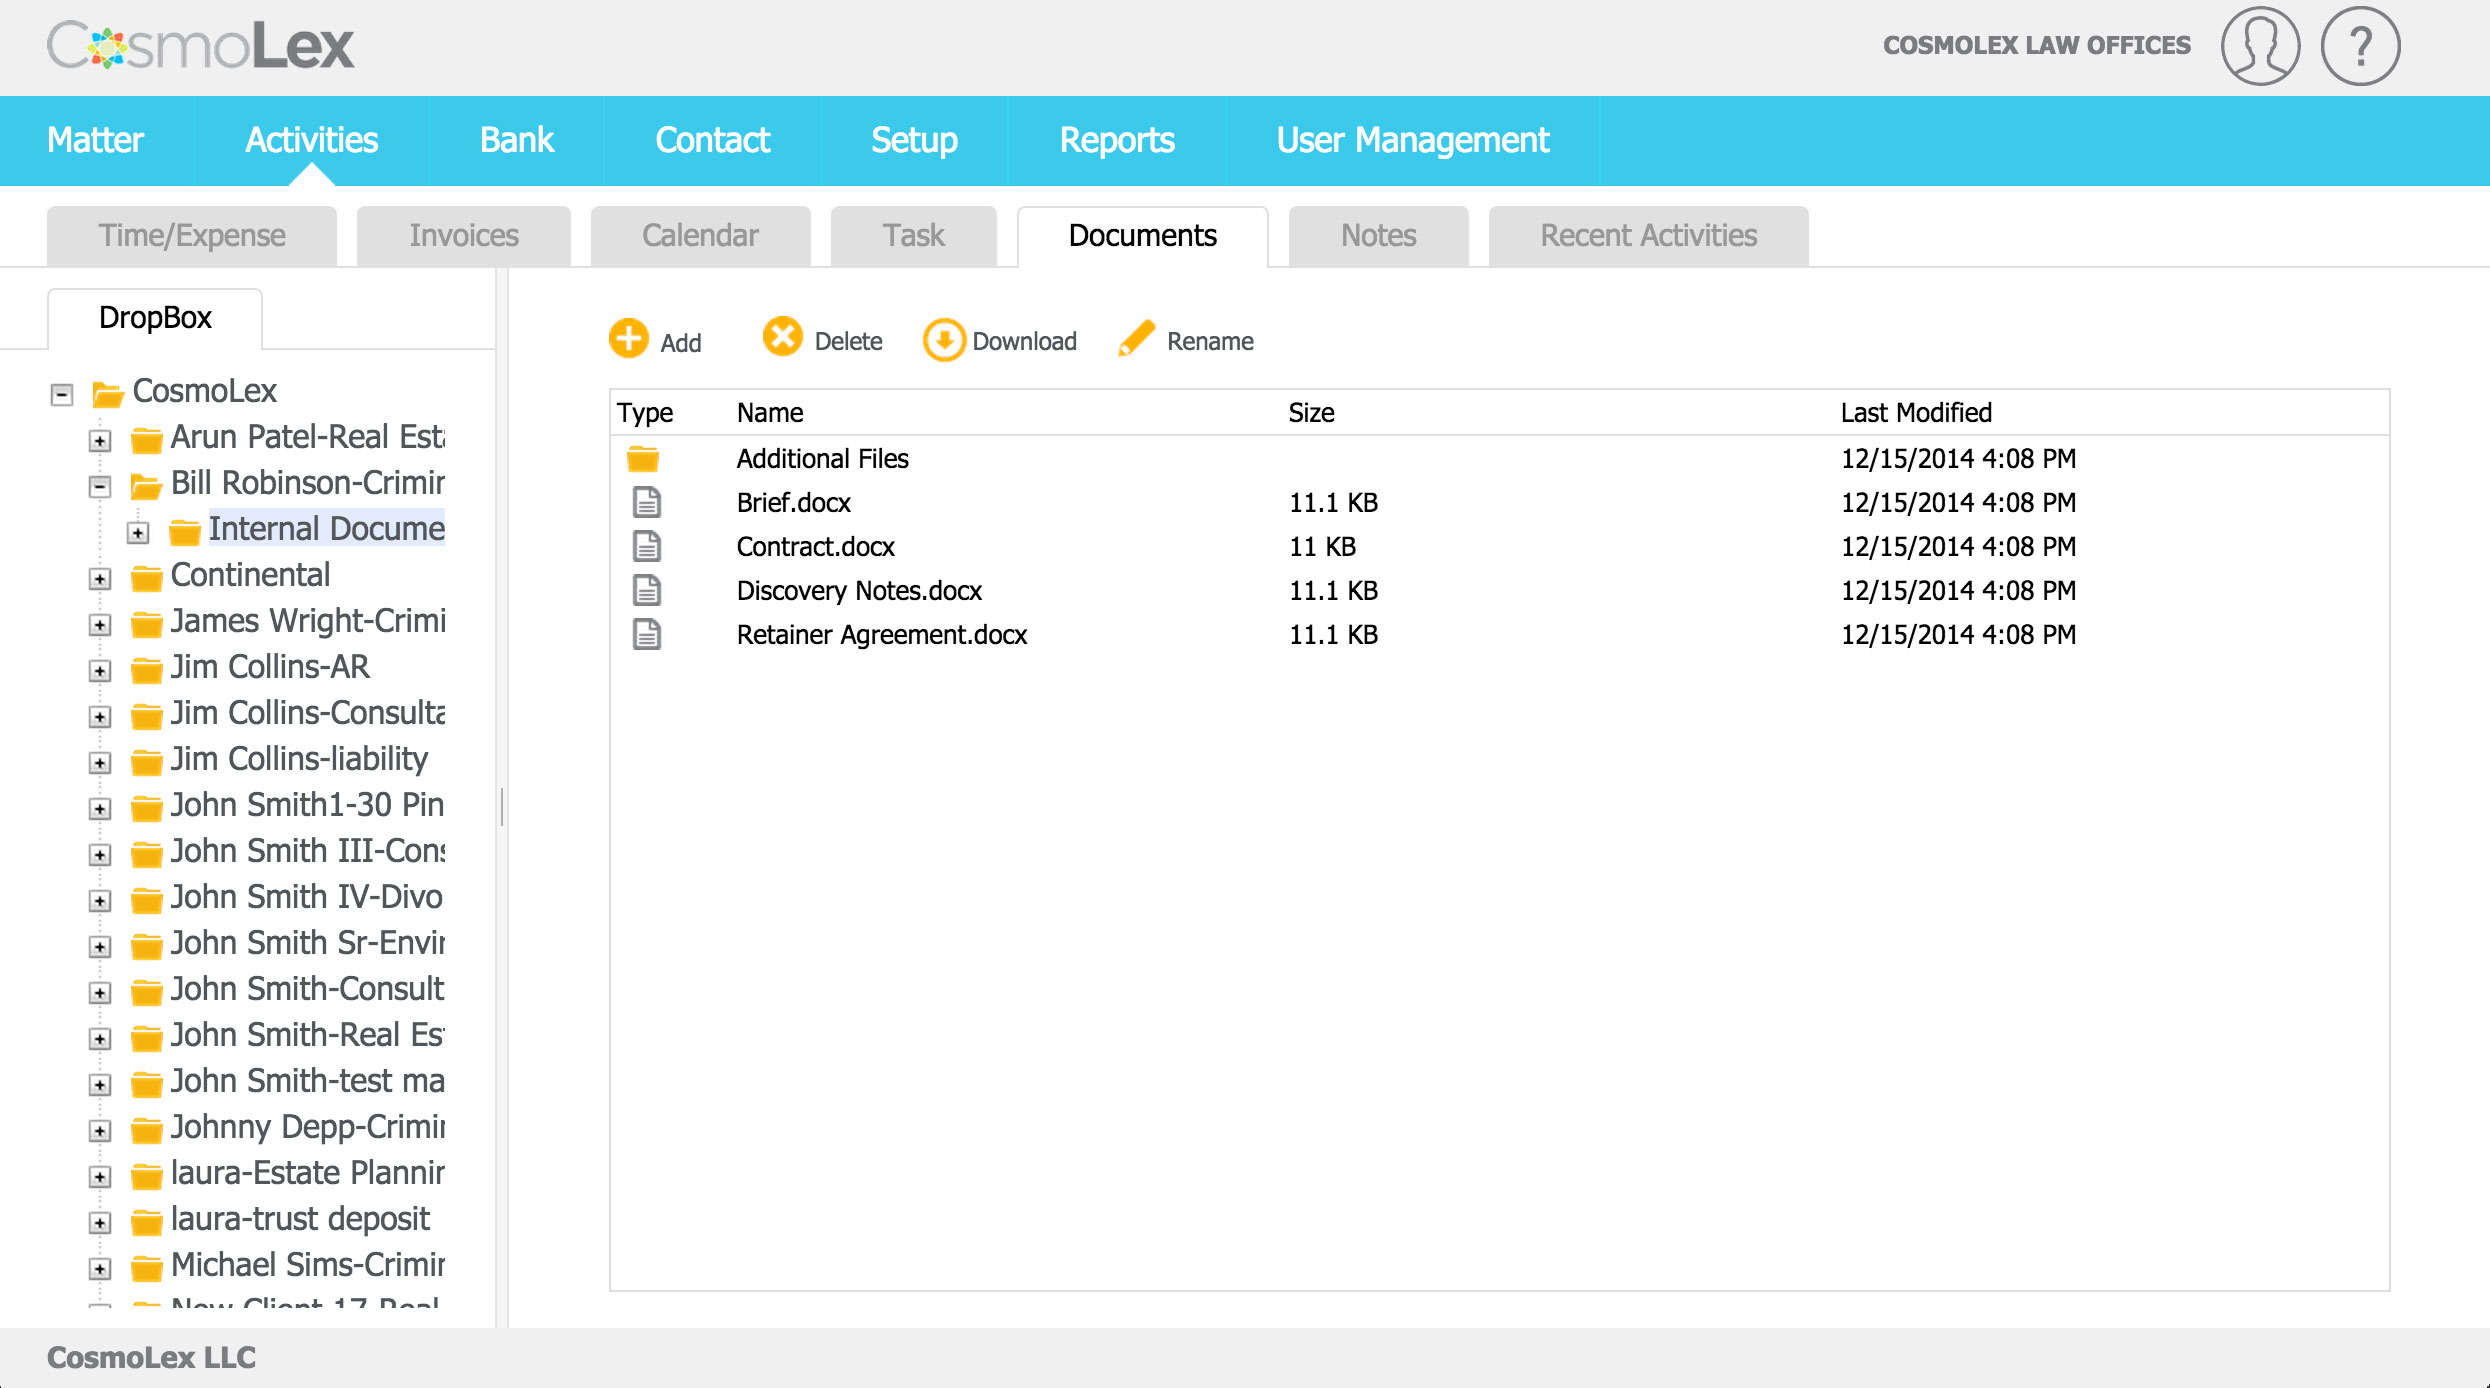Image resolution: width=2490 pixels, height=1388 pixels.
Task: Collapse the Bill Robinson folder
Action: click(x=100, y=487)
